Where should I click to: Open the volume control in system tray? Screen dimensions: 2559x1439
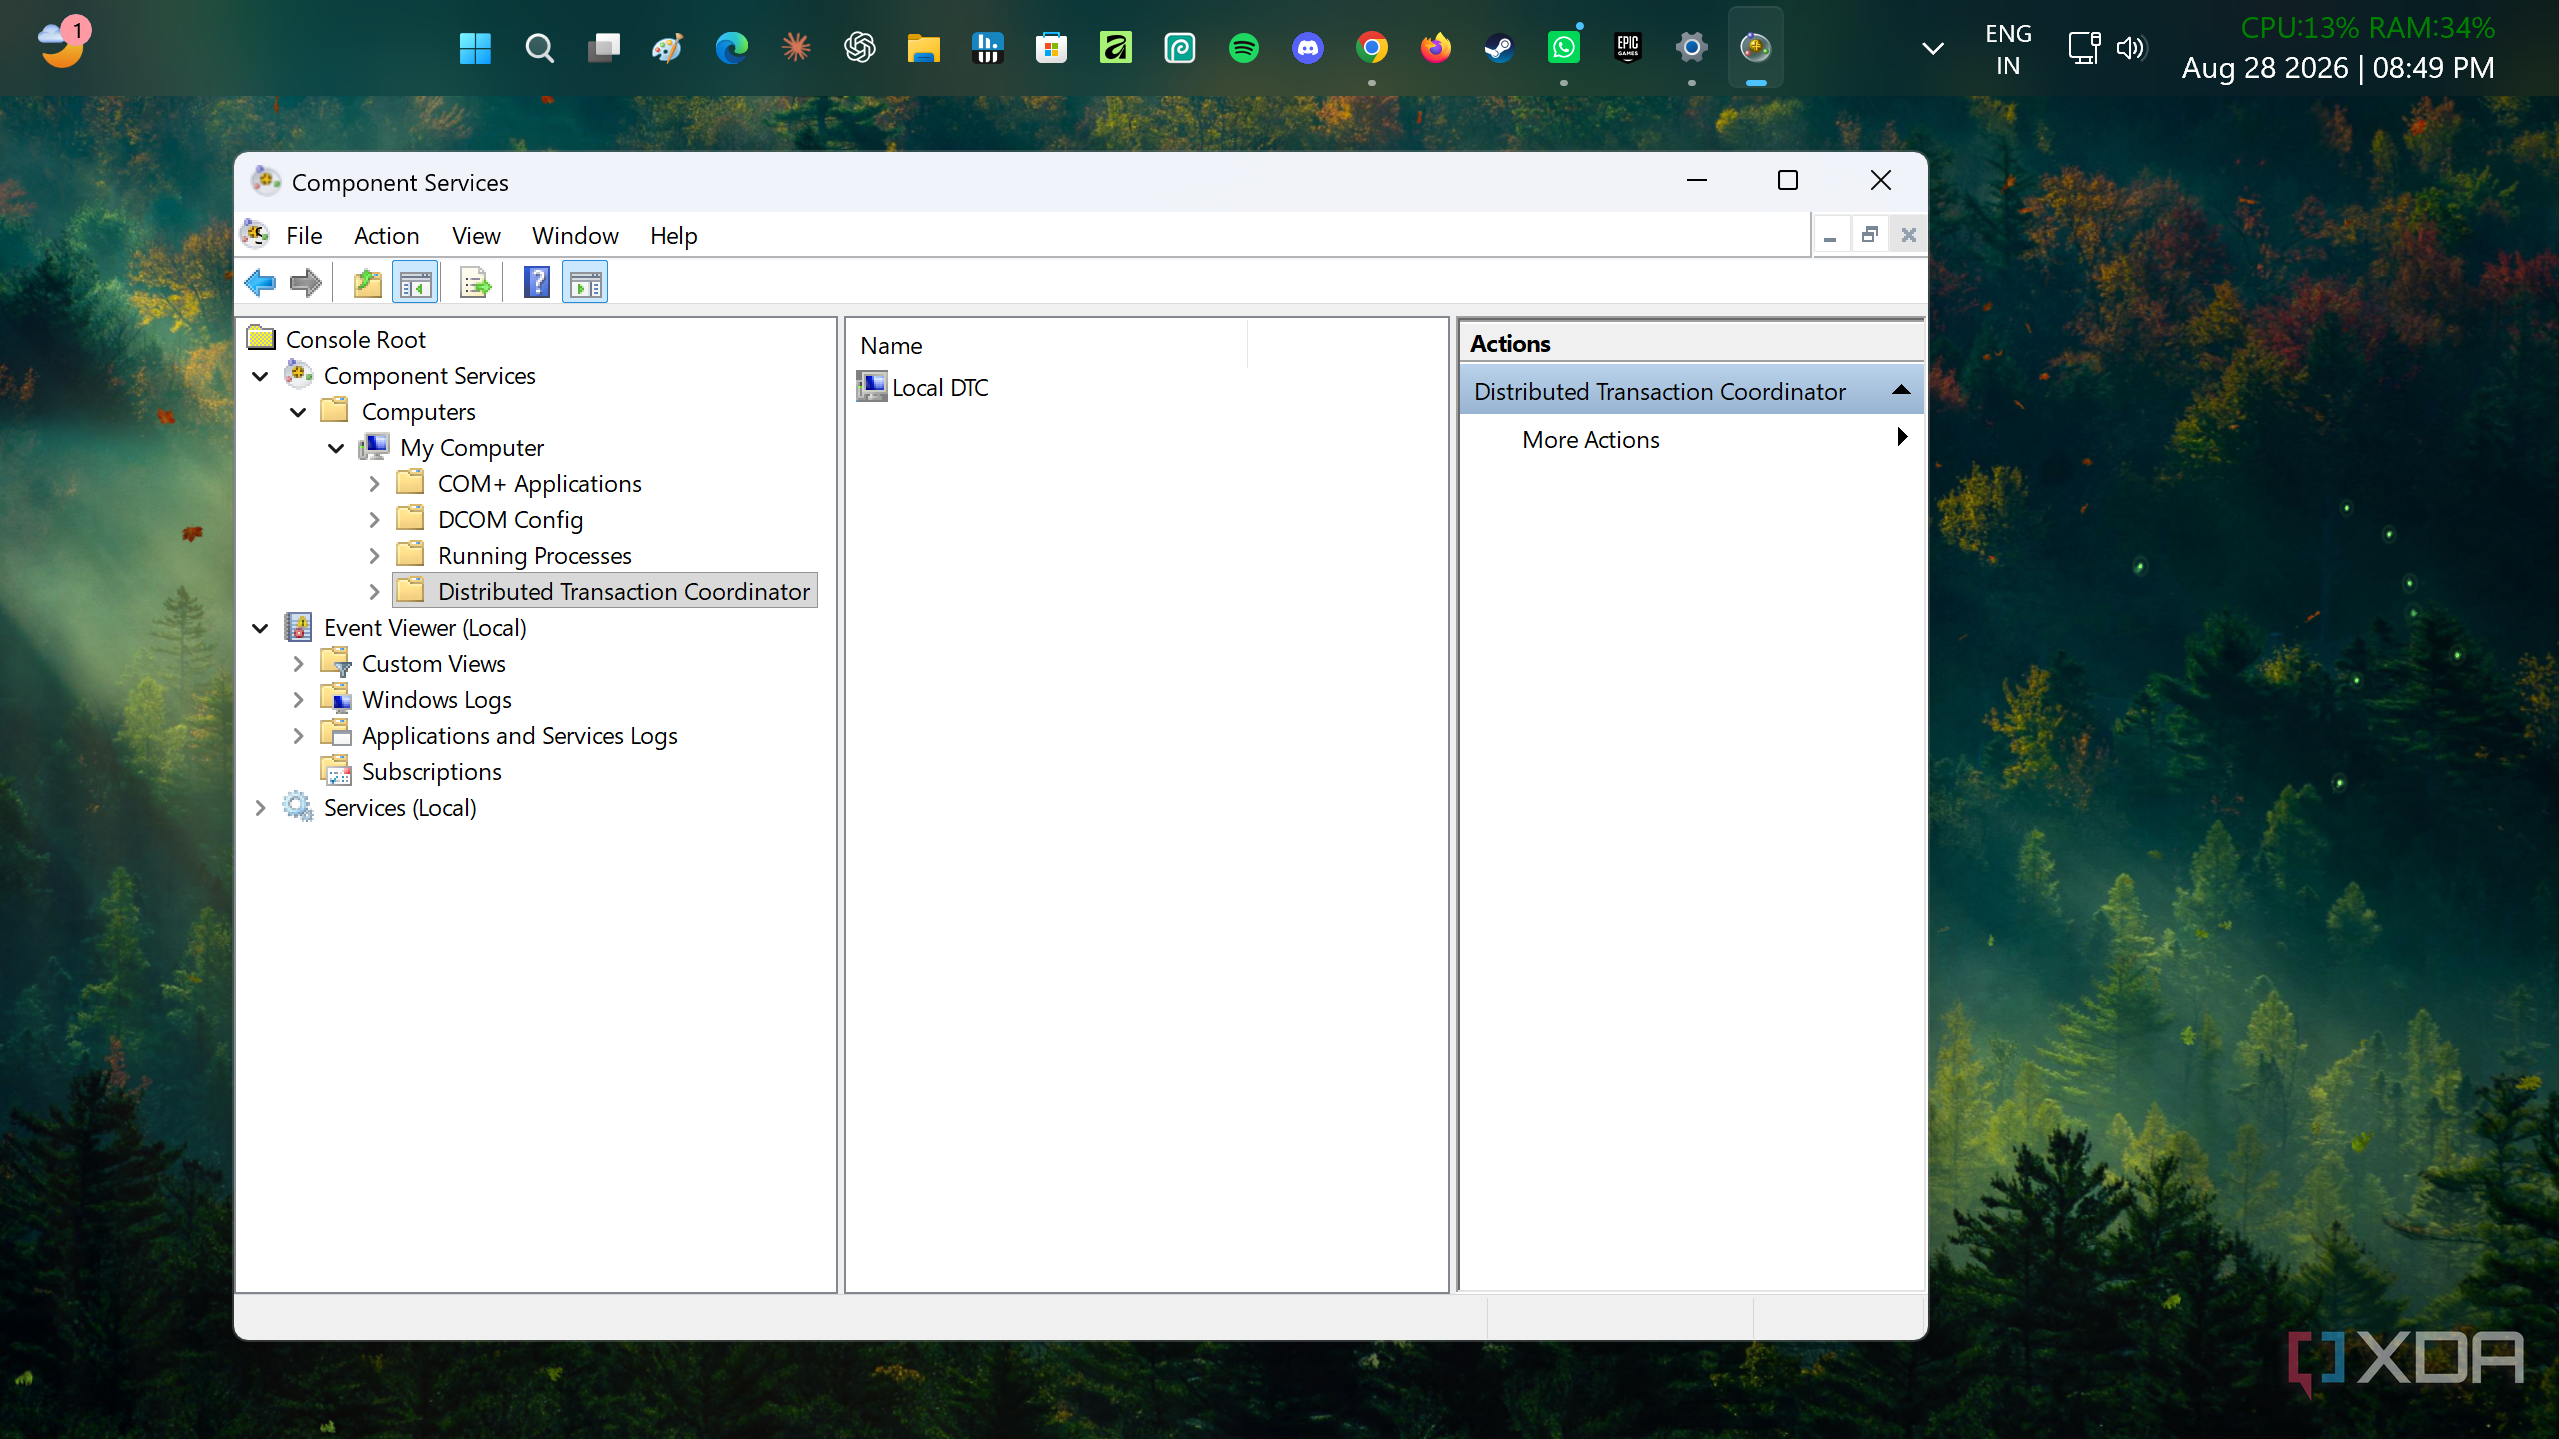2131,48
